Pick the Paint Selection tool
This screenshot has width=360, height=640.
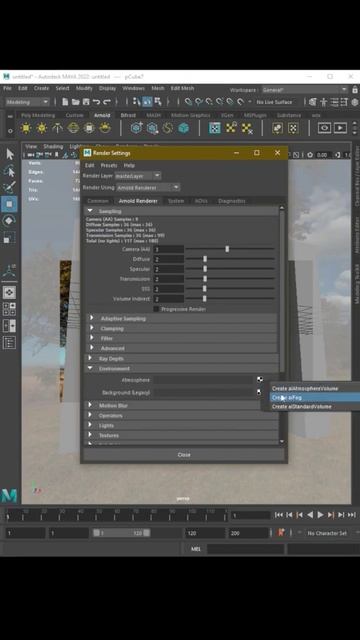click(x=9, y=187)
